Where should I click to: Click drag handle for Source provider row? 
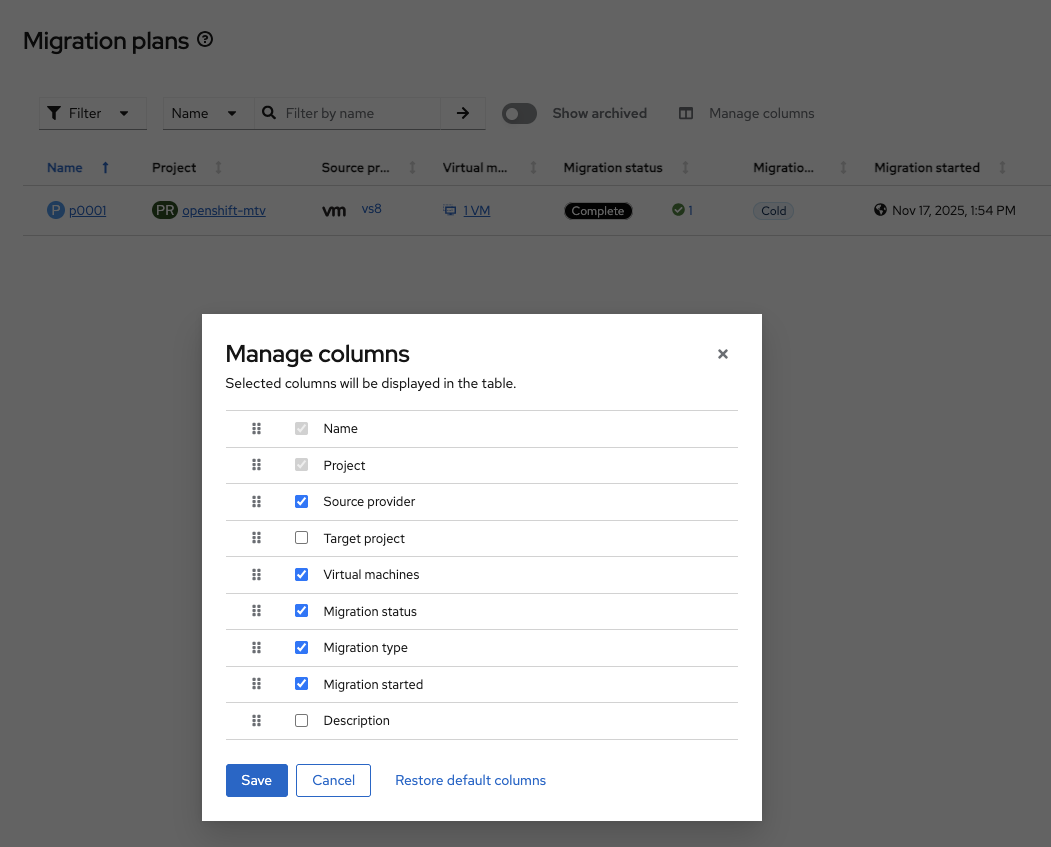point(256,501)
